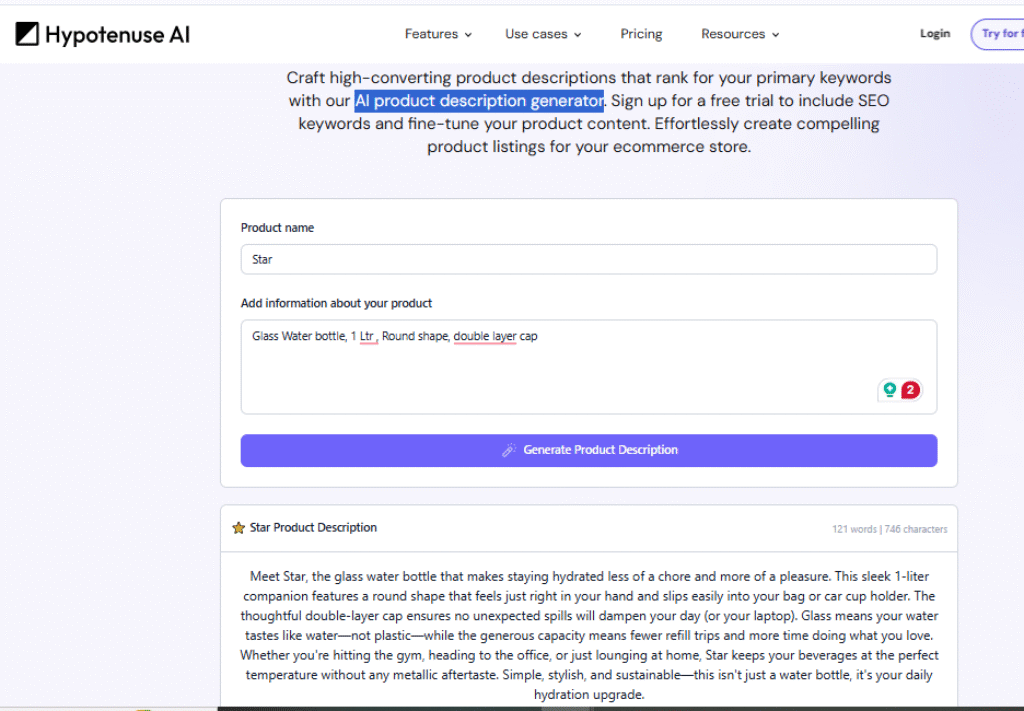This screenshot has height=711, width=1024.
Task: Click the chevron arrow next to Features
Action: (467, 35)
